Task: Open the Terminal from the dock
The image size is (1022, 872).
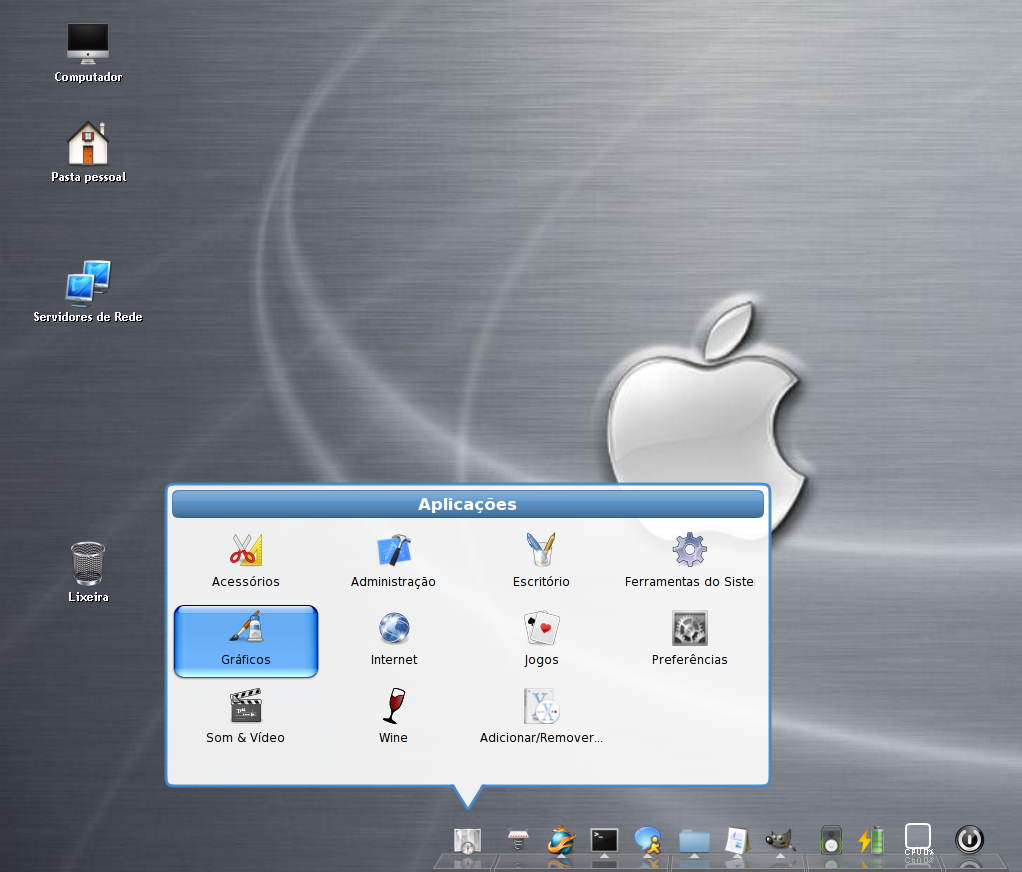Action: [x=604, y=840]
